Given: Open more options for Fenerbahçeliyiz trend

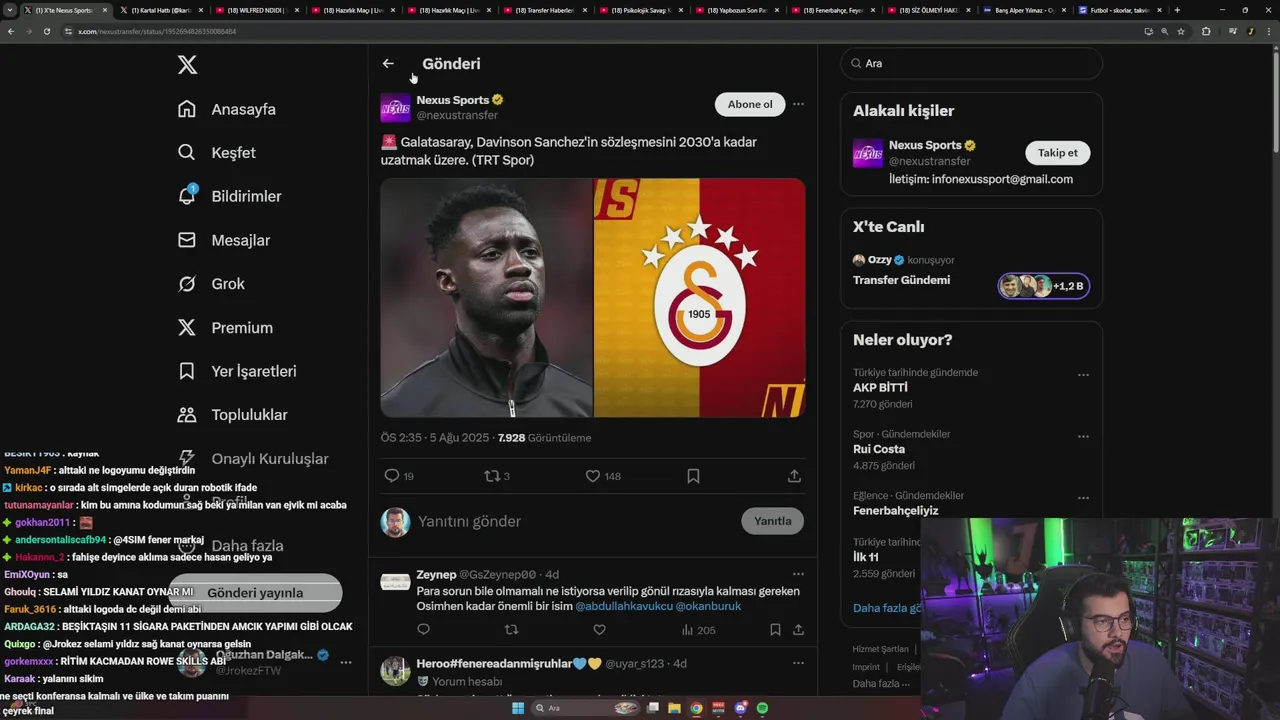Looking at the screenshot, I should click(1083, 498).
